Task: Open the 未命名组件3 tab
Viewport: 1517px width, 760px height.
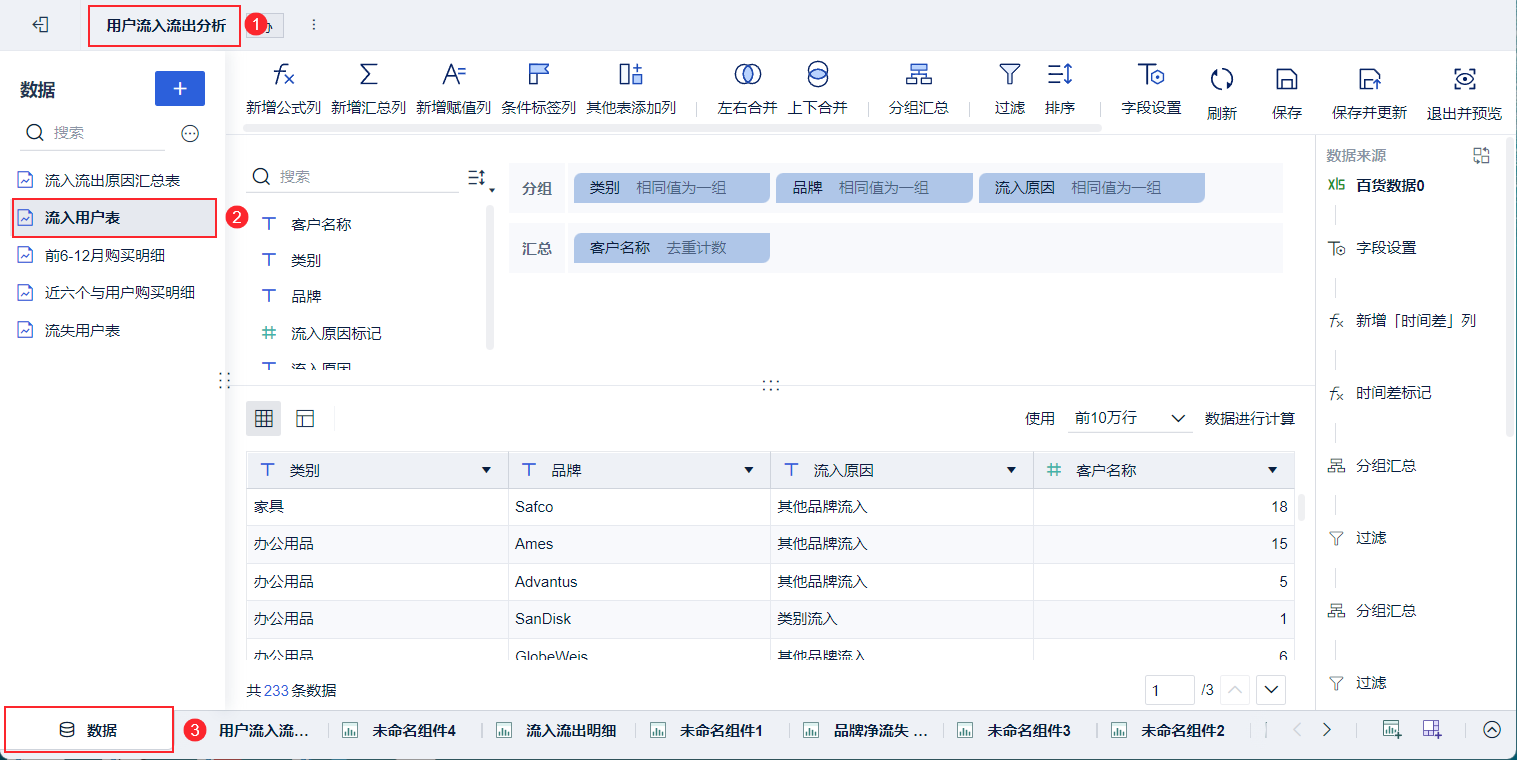Action: 1016,730
